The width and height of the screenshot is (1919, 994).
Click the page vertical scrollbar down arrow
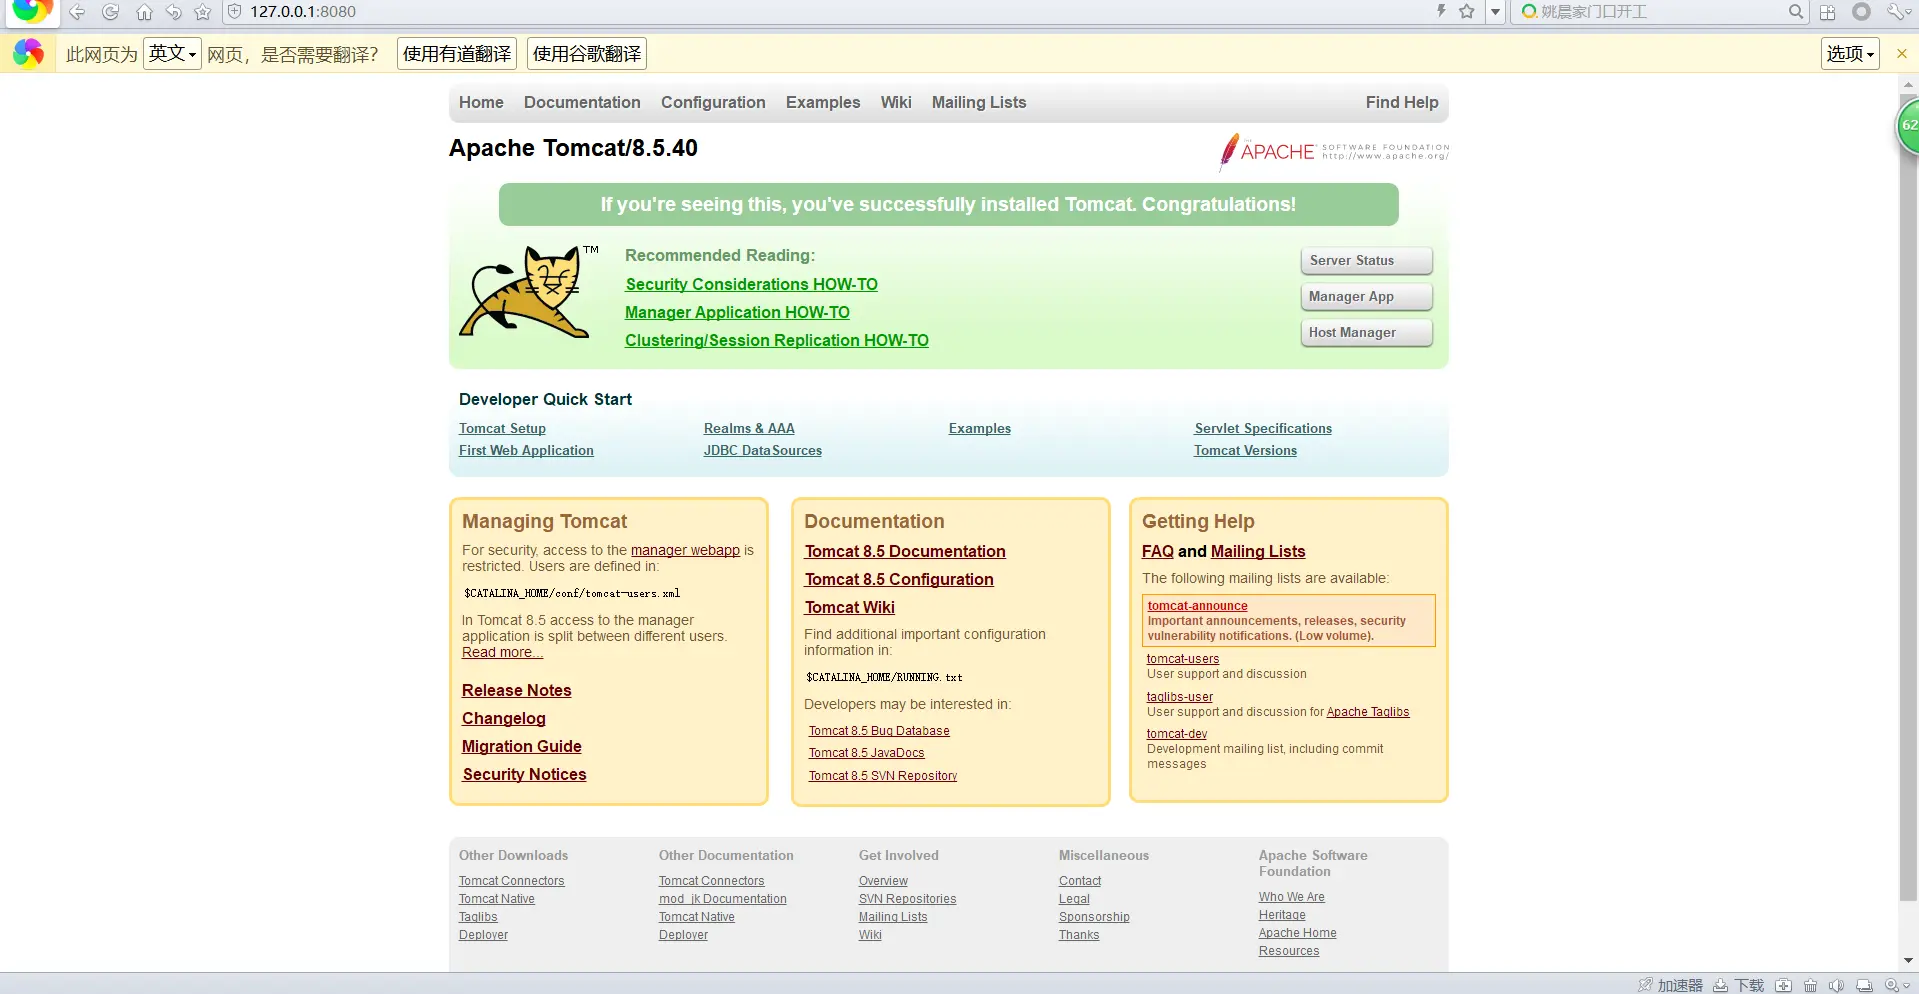click(x=1909, y=961)
